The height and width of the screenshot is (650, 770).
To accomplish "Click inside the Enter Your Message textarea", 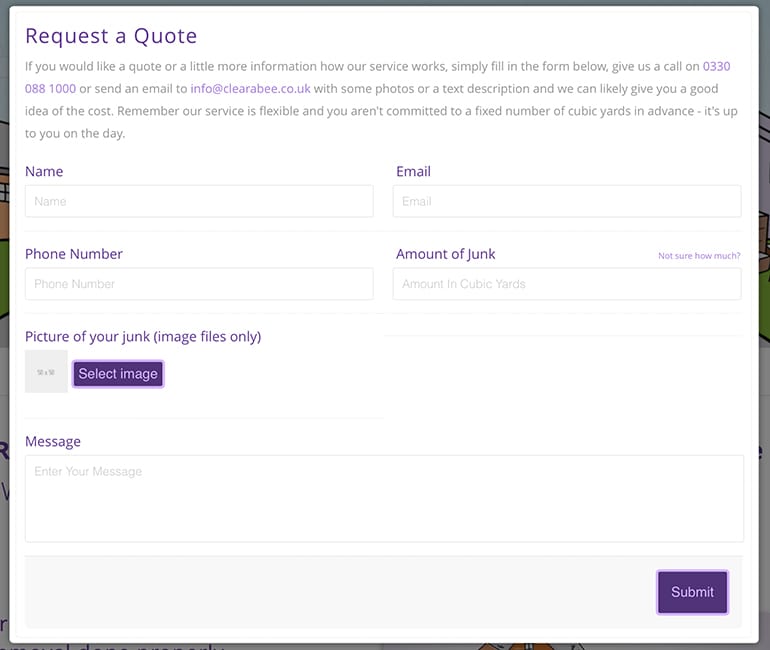I will 384,498.
